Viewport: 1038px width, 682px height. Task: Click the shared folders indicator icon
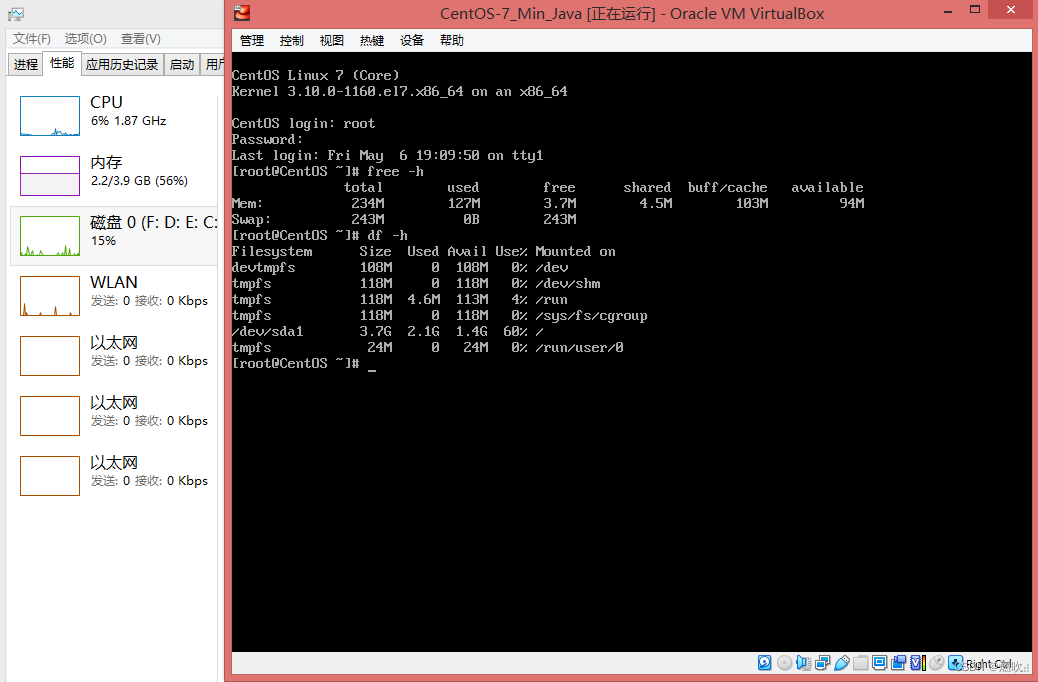point(861,663)
